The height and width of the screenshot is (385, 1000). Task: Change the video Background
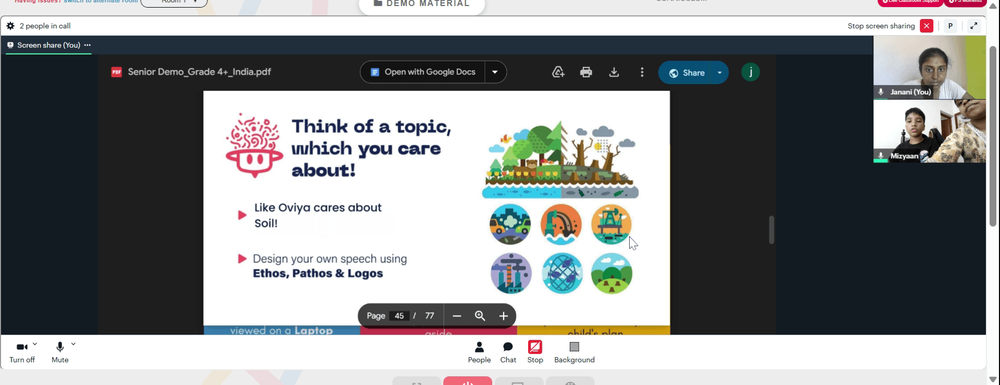pyautogui.click(x=574, y=352)
